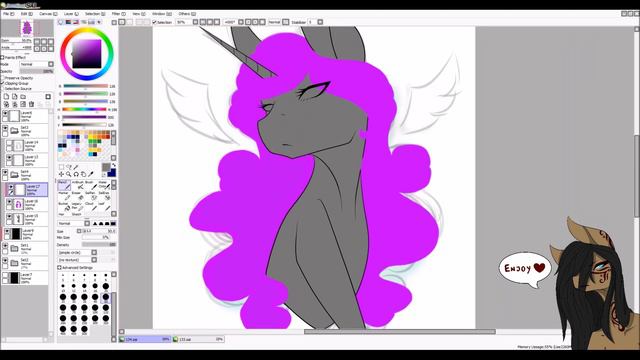Image resolution: width=640 pixels, height=360 pixels.
Task: Delete the current layer with trash icon
Action: 31,104
